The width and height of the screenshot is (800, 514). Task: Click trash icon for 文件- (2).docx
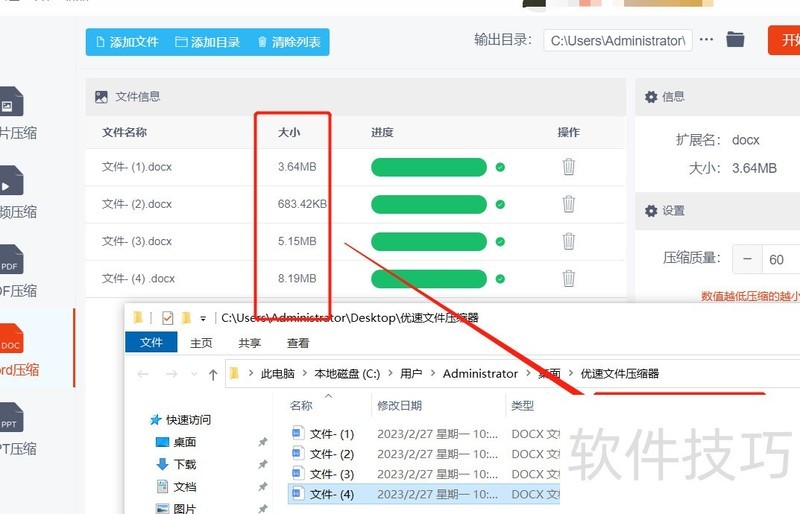pos(568,204)
